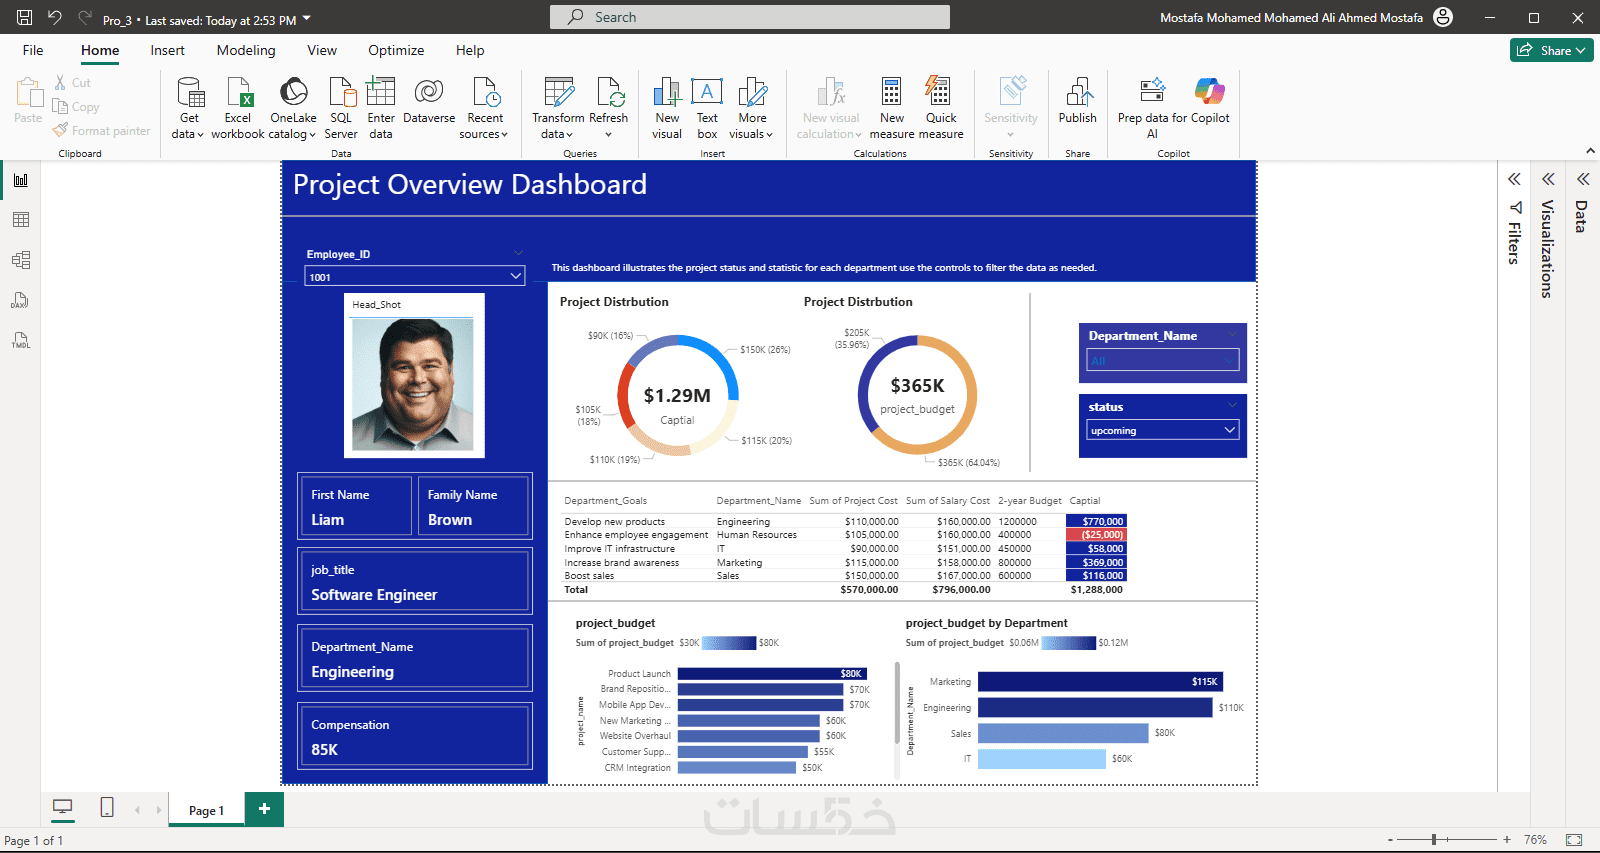Open the File menu
The width and height of the screenshot is (1600, 853).
[x=33, y=50]
